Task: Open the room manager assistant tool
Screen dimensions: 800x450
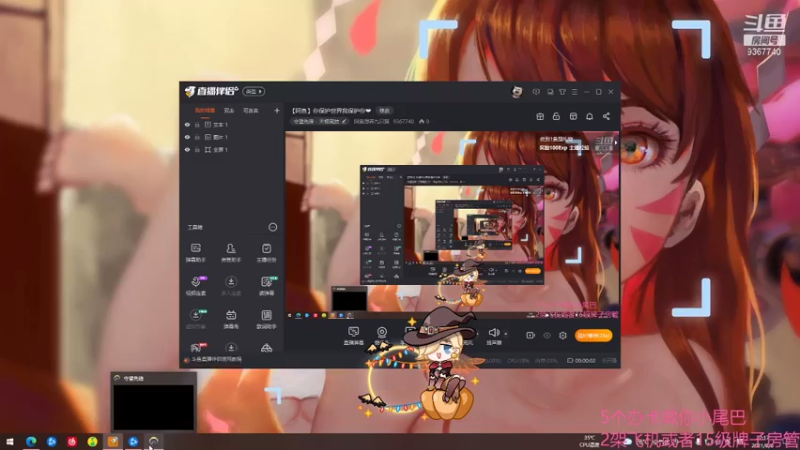Action: click(x=231, y=253)
